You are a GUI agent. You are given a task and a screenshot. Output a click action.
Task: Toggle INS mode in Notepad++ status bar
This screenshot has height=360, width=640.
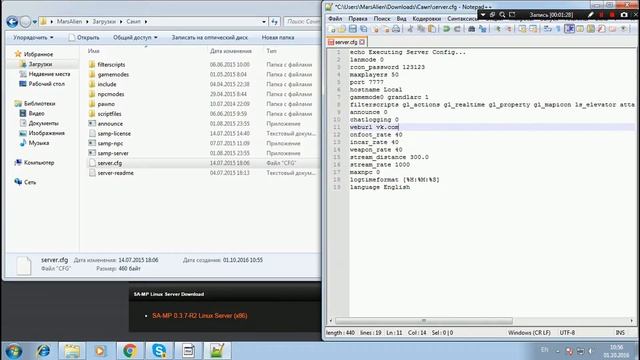point(620,333)
